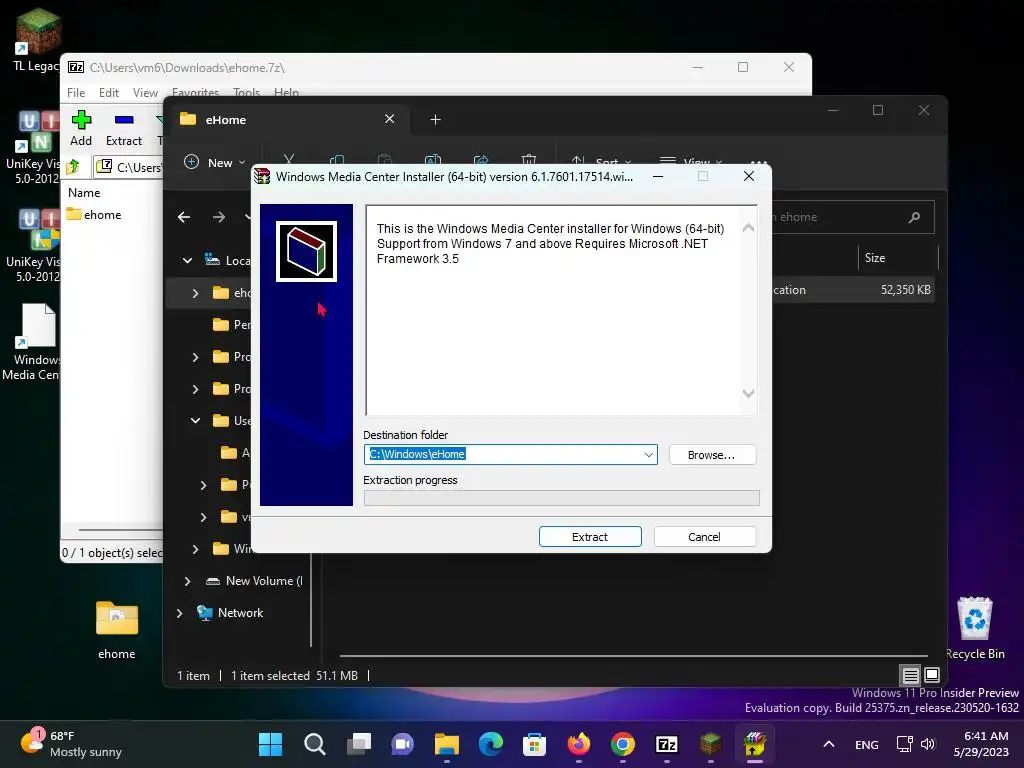Switch to large icons view layout icon
The image size is (1024, 768).
(x=932, y=675)
